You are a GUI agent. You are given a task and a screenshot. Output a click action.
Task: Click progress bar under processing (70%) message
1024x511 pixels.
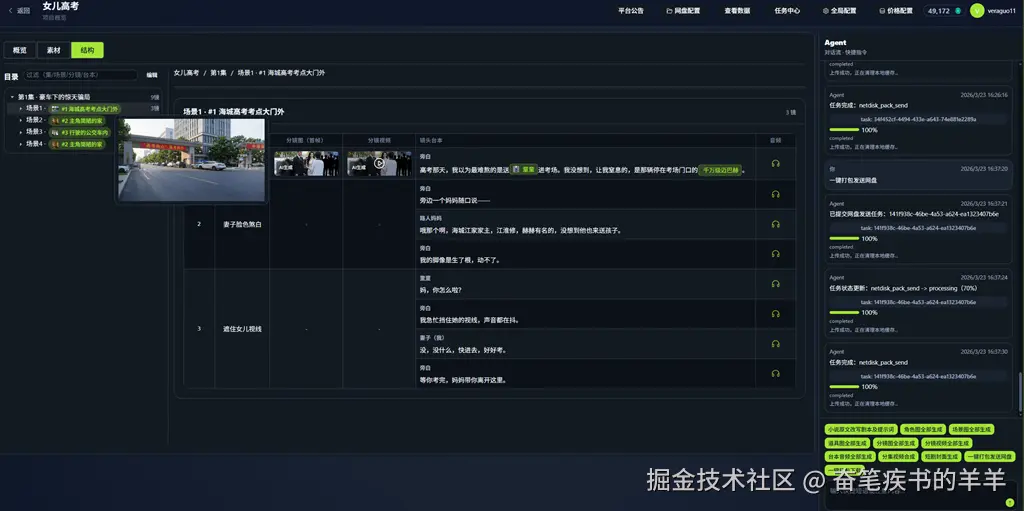[844, 312]
